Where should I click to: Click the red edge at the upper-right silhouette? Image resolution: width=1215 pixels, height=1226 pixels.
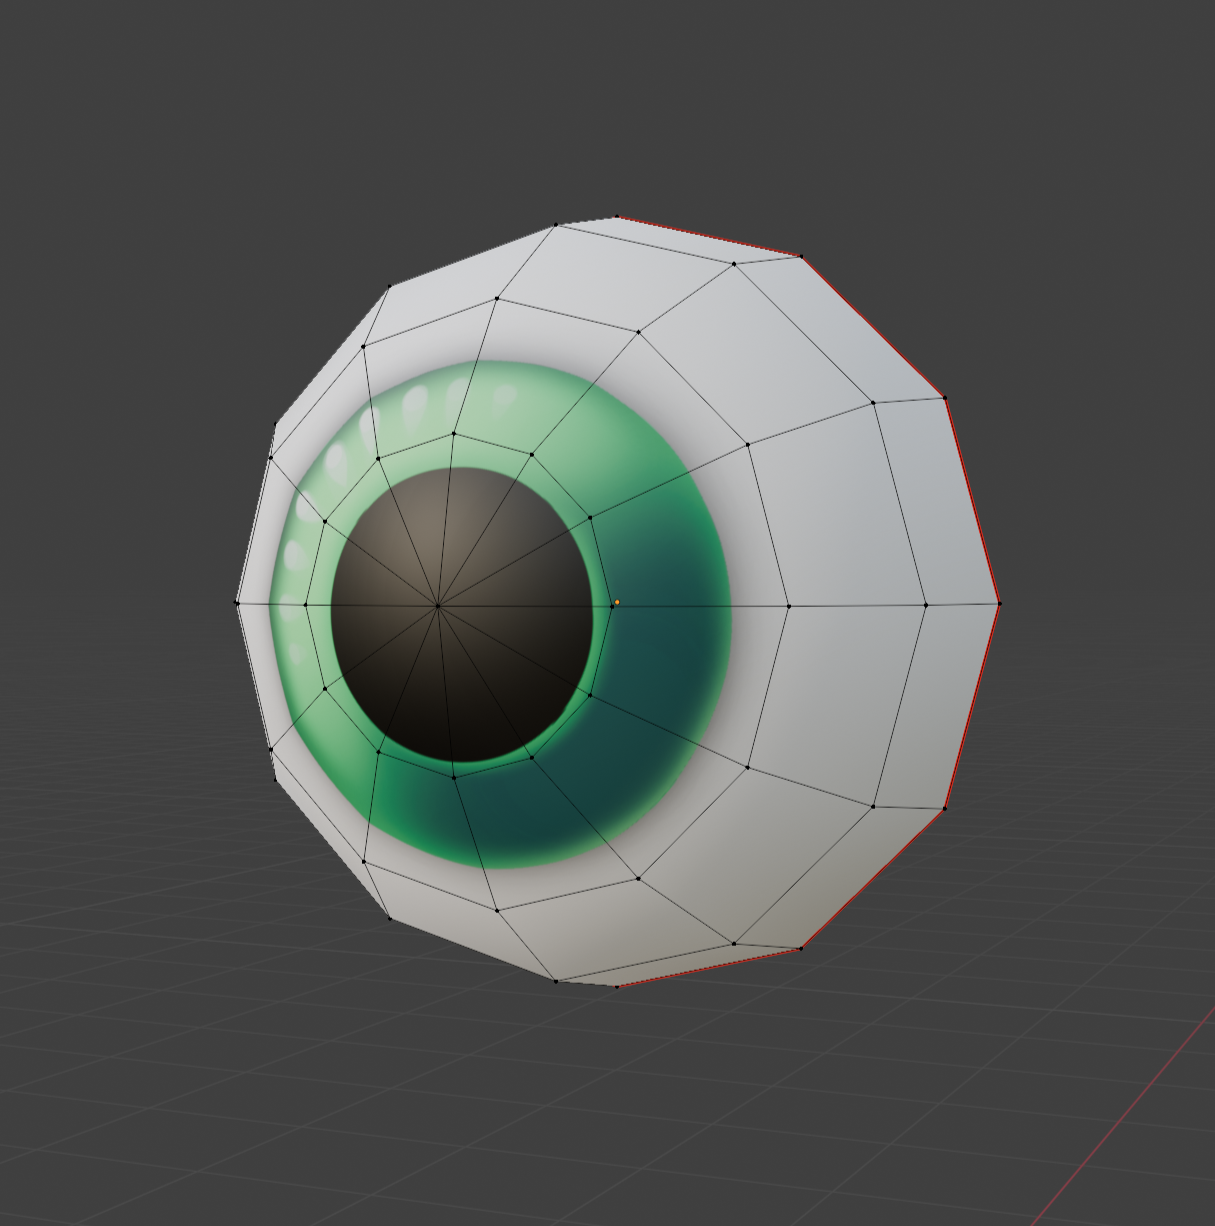pyautogui.click(x=874, y=327)
